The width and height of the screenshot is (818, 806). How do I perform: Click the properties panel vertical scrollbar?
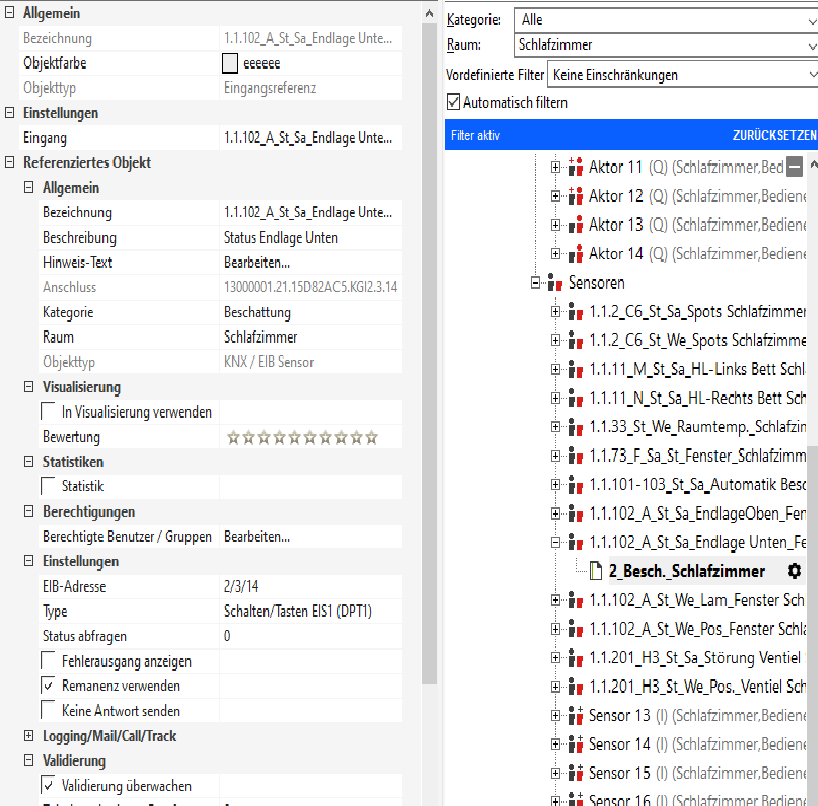point(429,352)
